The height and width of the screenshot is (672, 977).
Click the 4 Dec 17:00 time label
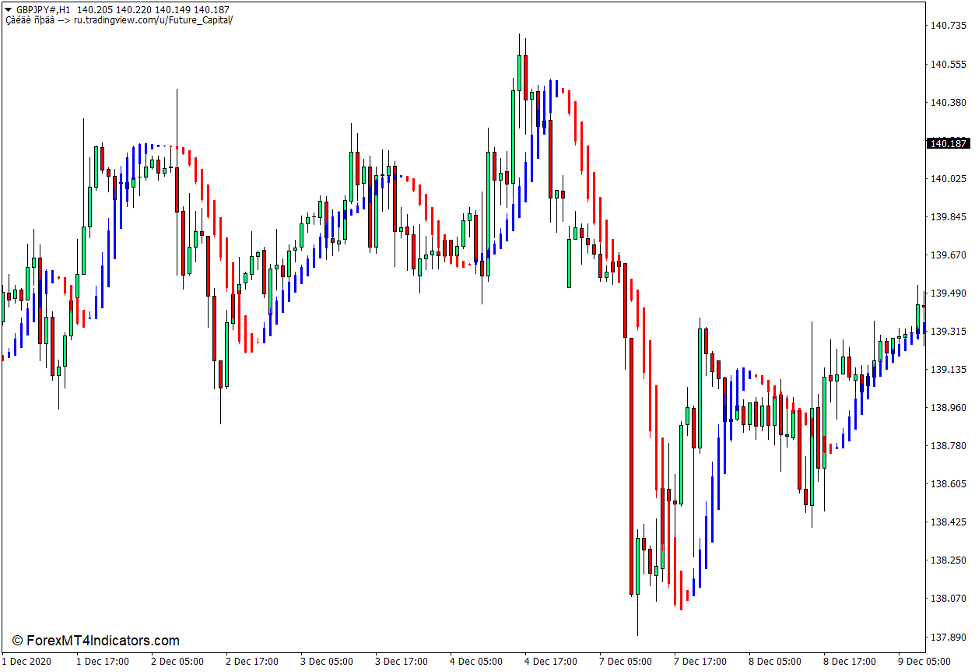point(550,661)
